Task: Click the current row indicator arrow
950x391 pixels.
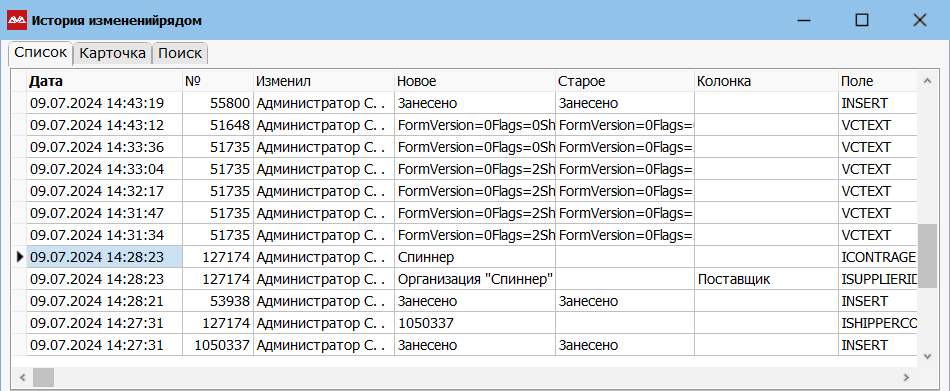Action: [20, 257]
